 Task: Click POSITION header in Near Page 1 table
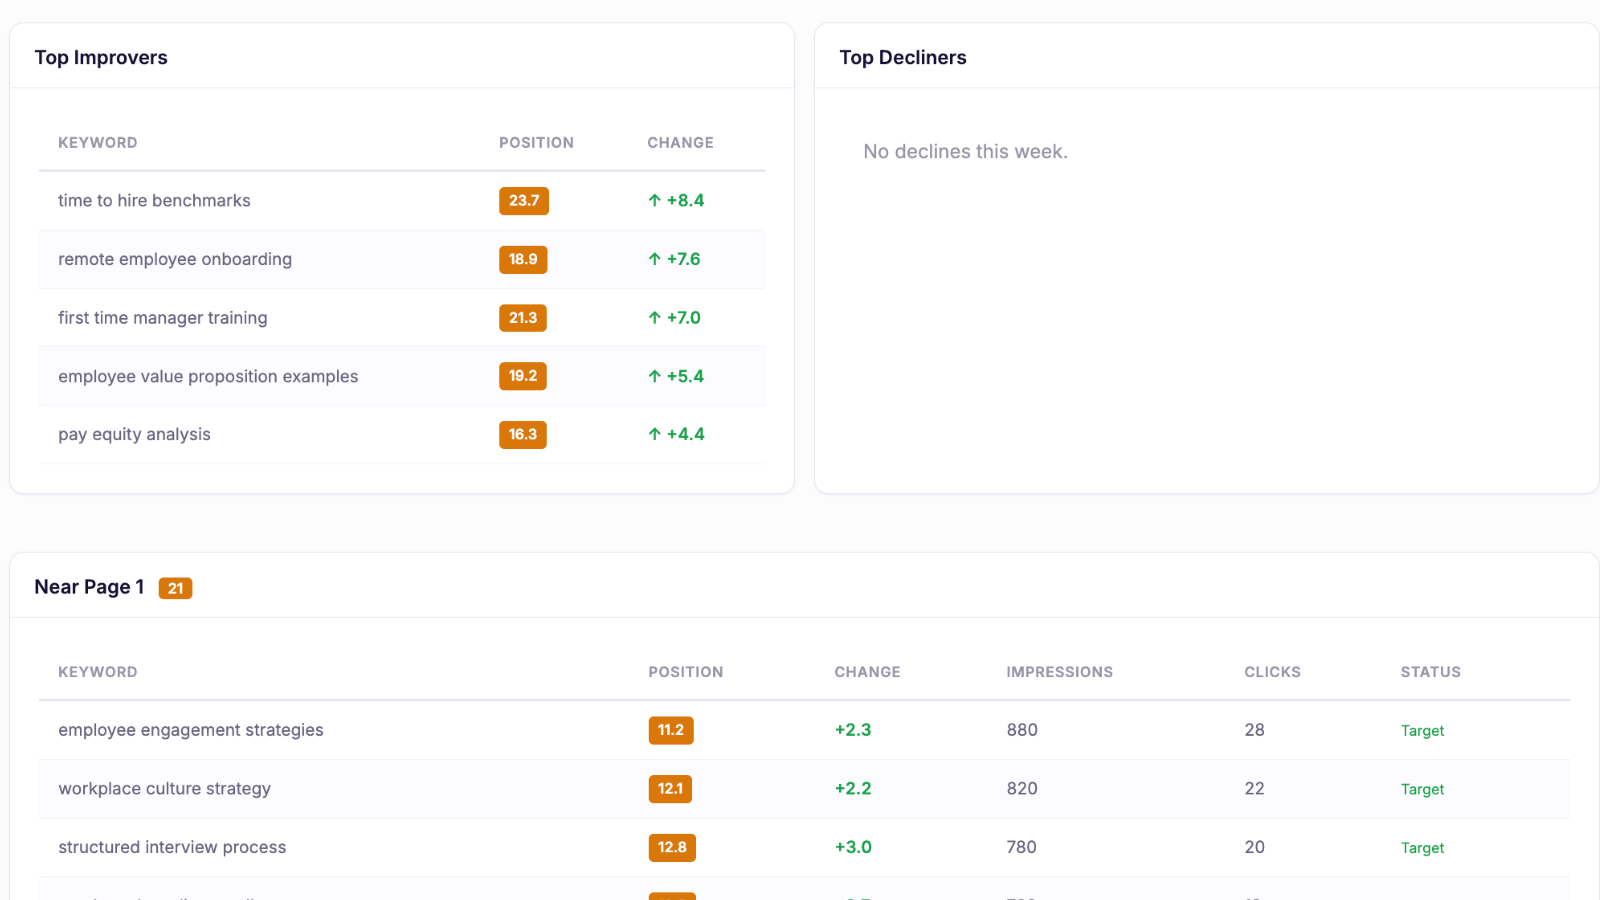[686, 672]
